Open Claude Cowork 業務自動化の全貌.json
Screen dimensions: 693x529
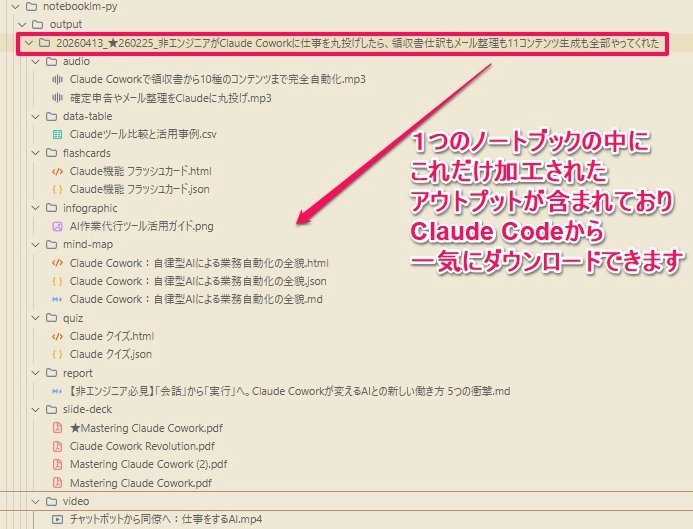pyautogui.click(x=198, y=281)
